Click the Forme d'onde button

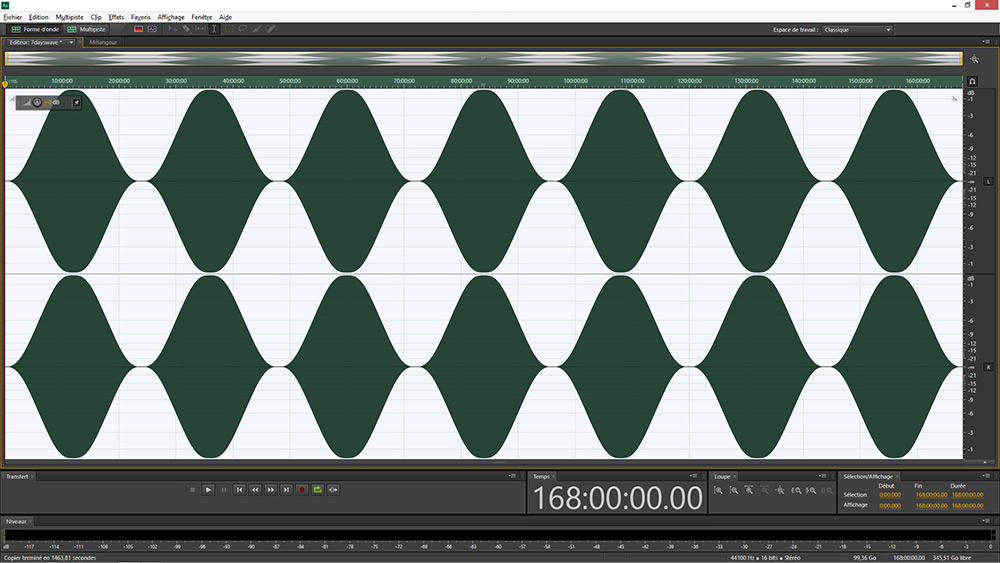coord(35,29)
